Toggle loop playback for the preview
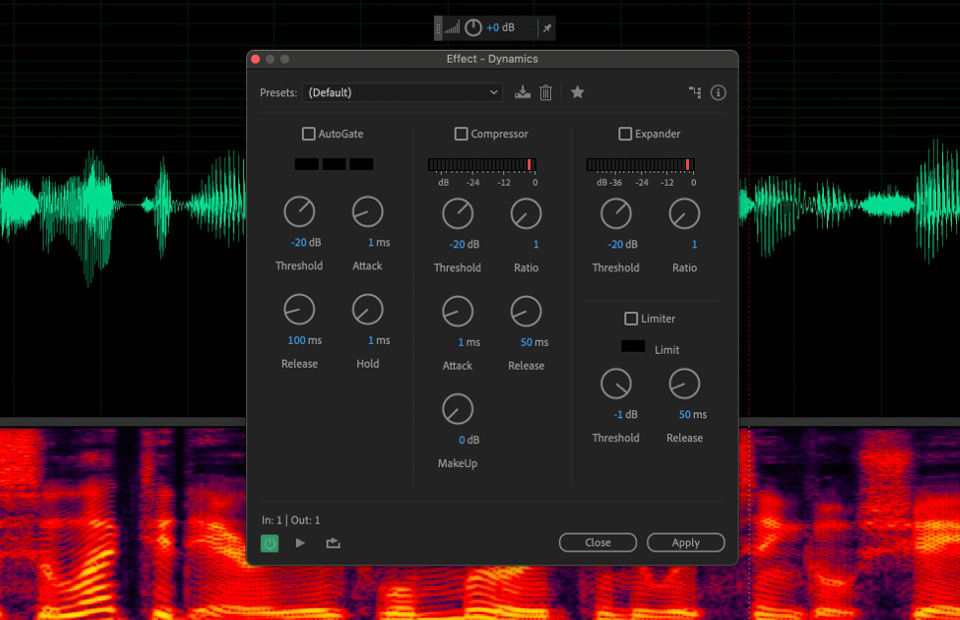This screenshot has width=960, height=620. [331, 542]
